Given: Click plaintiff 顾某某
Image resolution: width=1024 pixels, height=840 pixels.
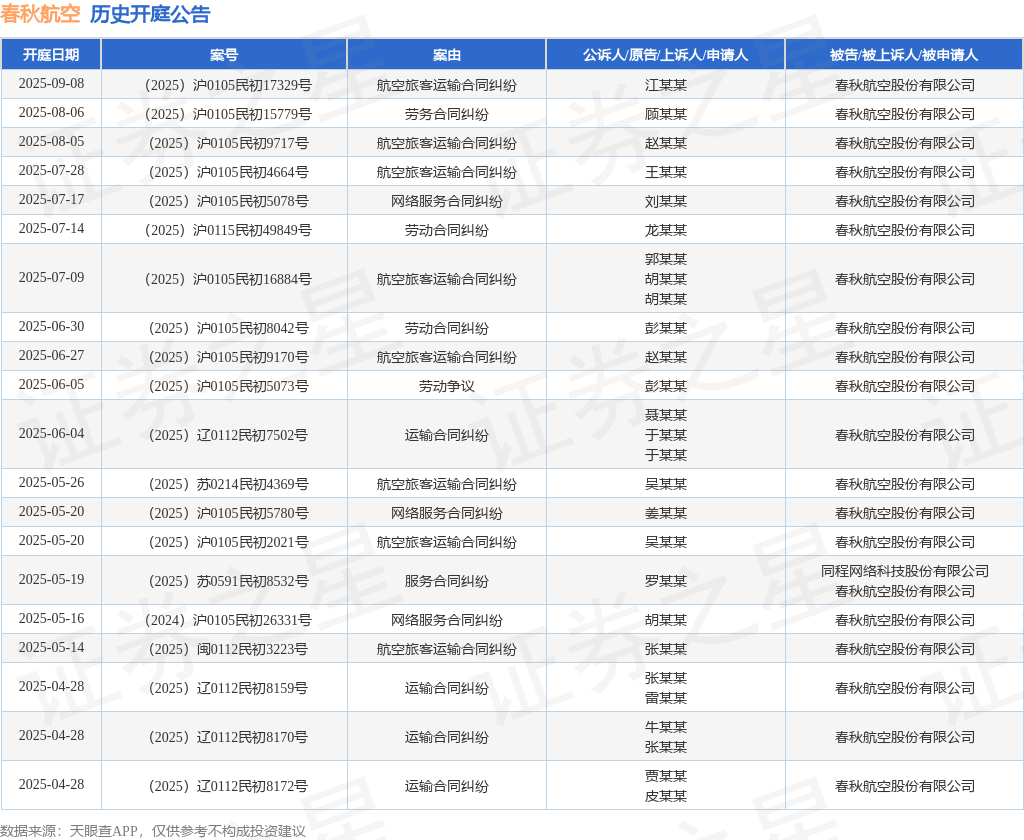Looking at the screenshot, I should (x=665, y=114).
